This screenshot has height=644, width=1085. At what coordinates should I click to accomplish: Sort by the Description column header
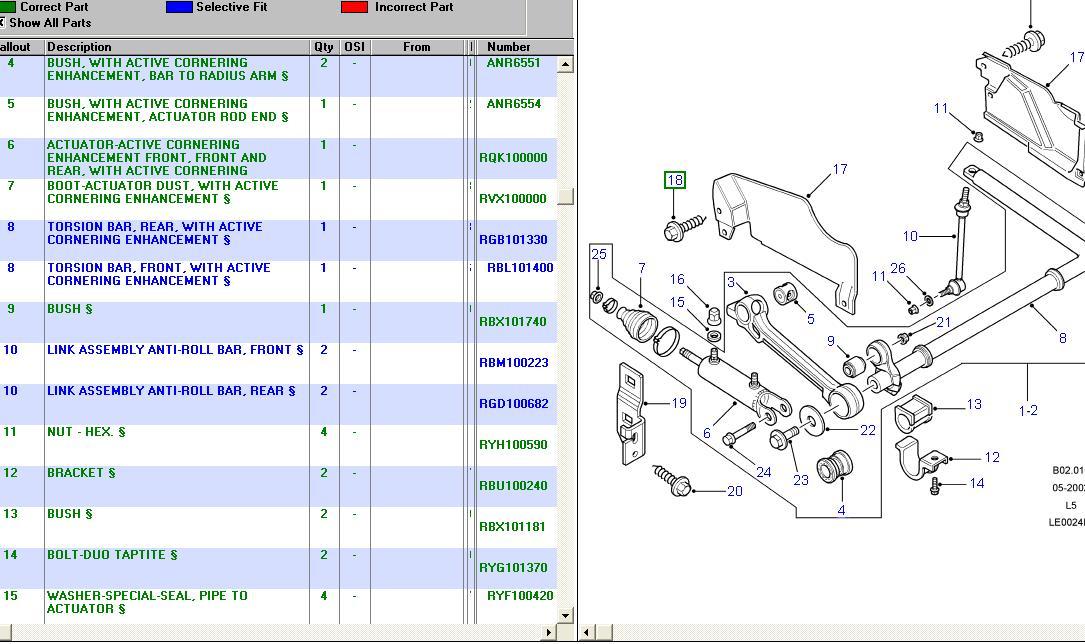177,47
